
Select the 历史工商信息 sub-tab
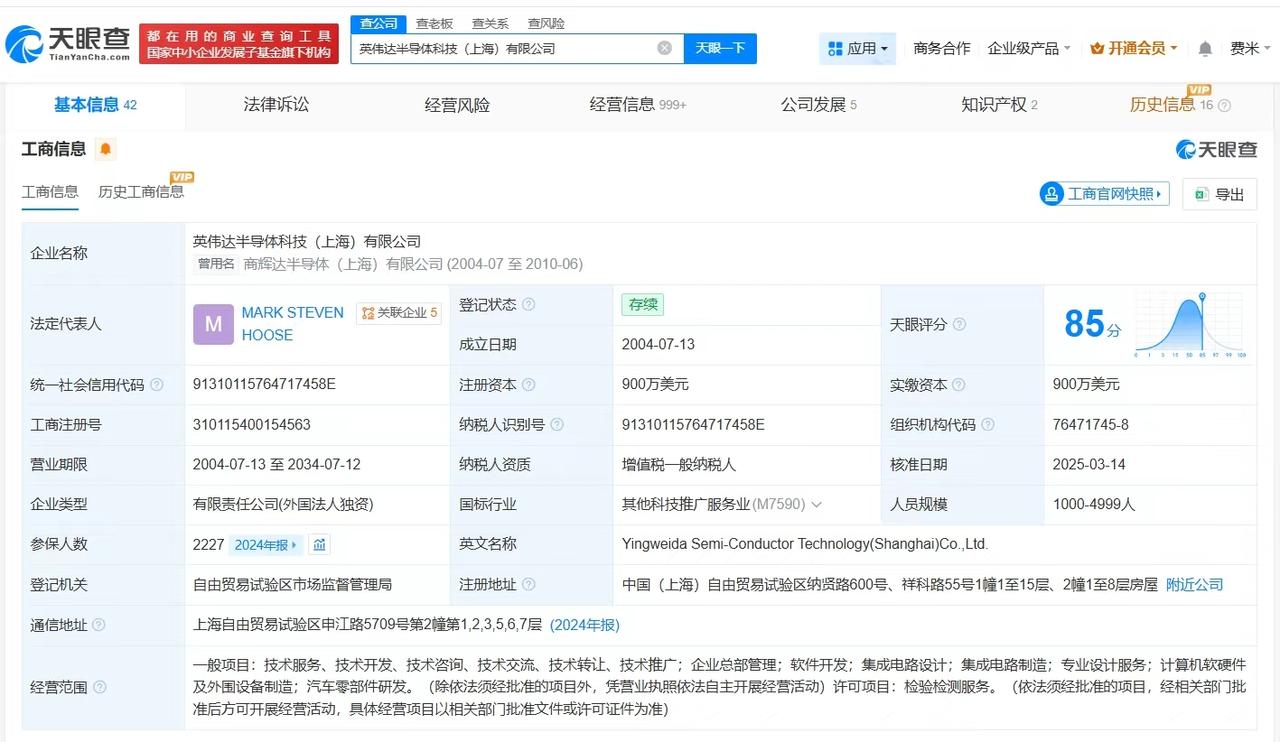pos(141,192)
